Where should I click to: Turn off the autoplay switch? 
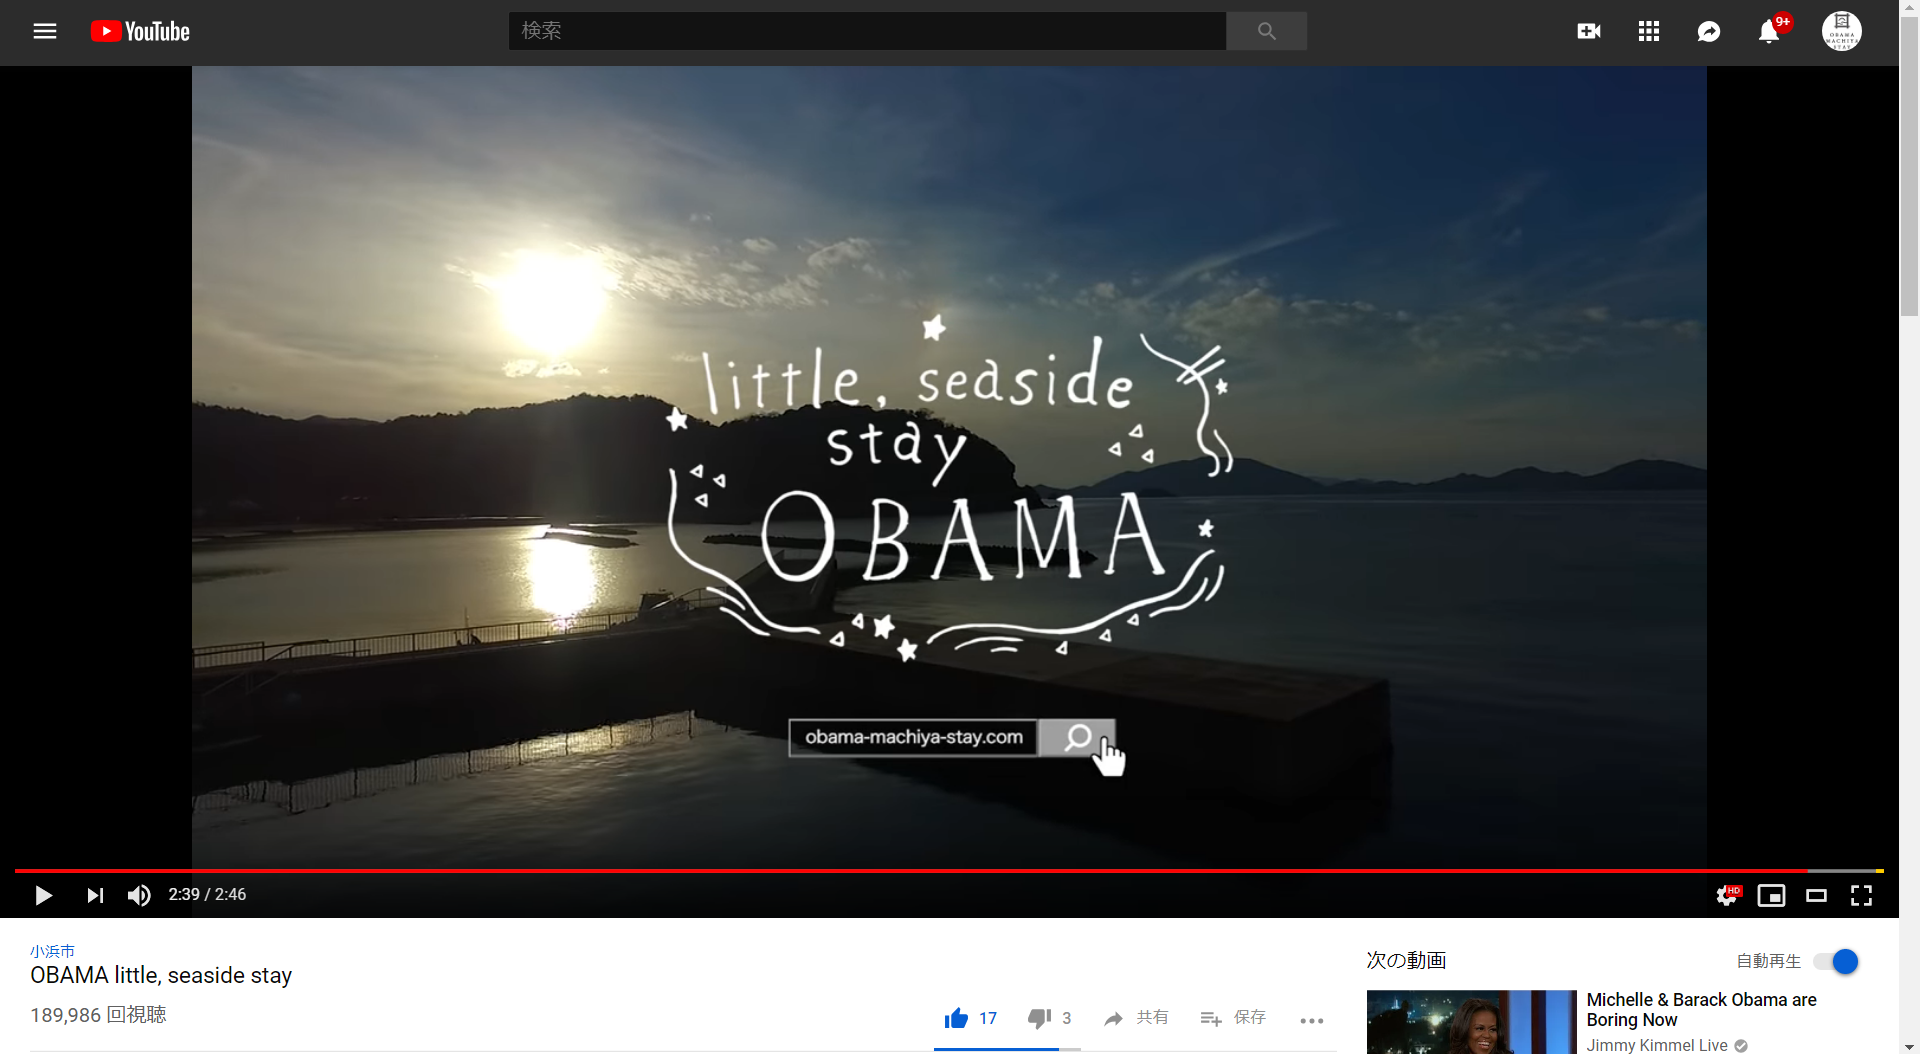[x=1836, y=962]
